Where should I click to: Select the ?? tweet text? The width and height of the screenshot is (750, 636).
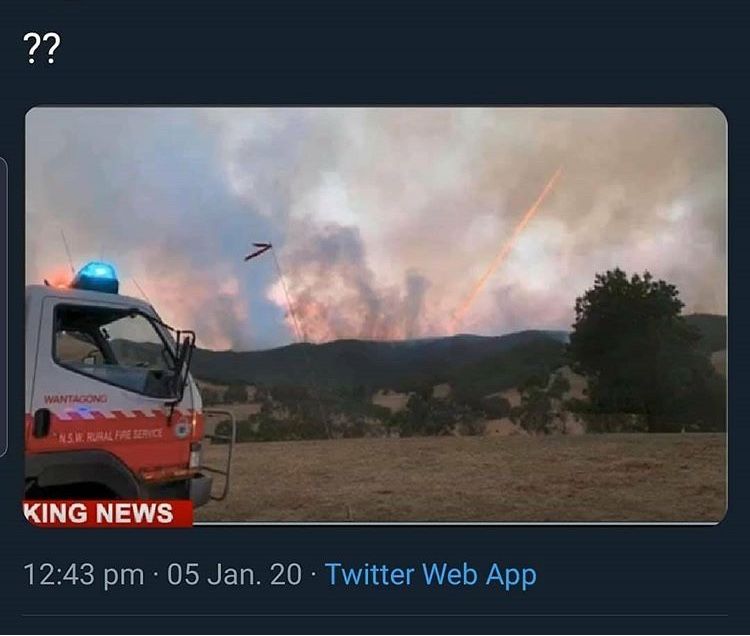(42, 49)
